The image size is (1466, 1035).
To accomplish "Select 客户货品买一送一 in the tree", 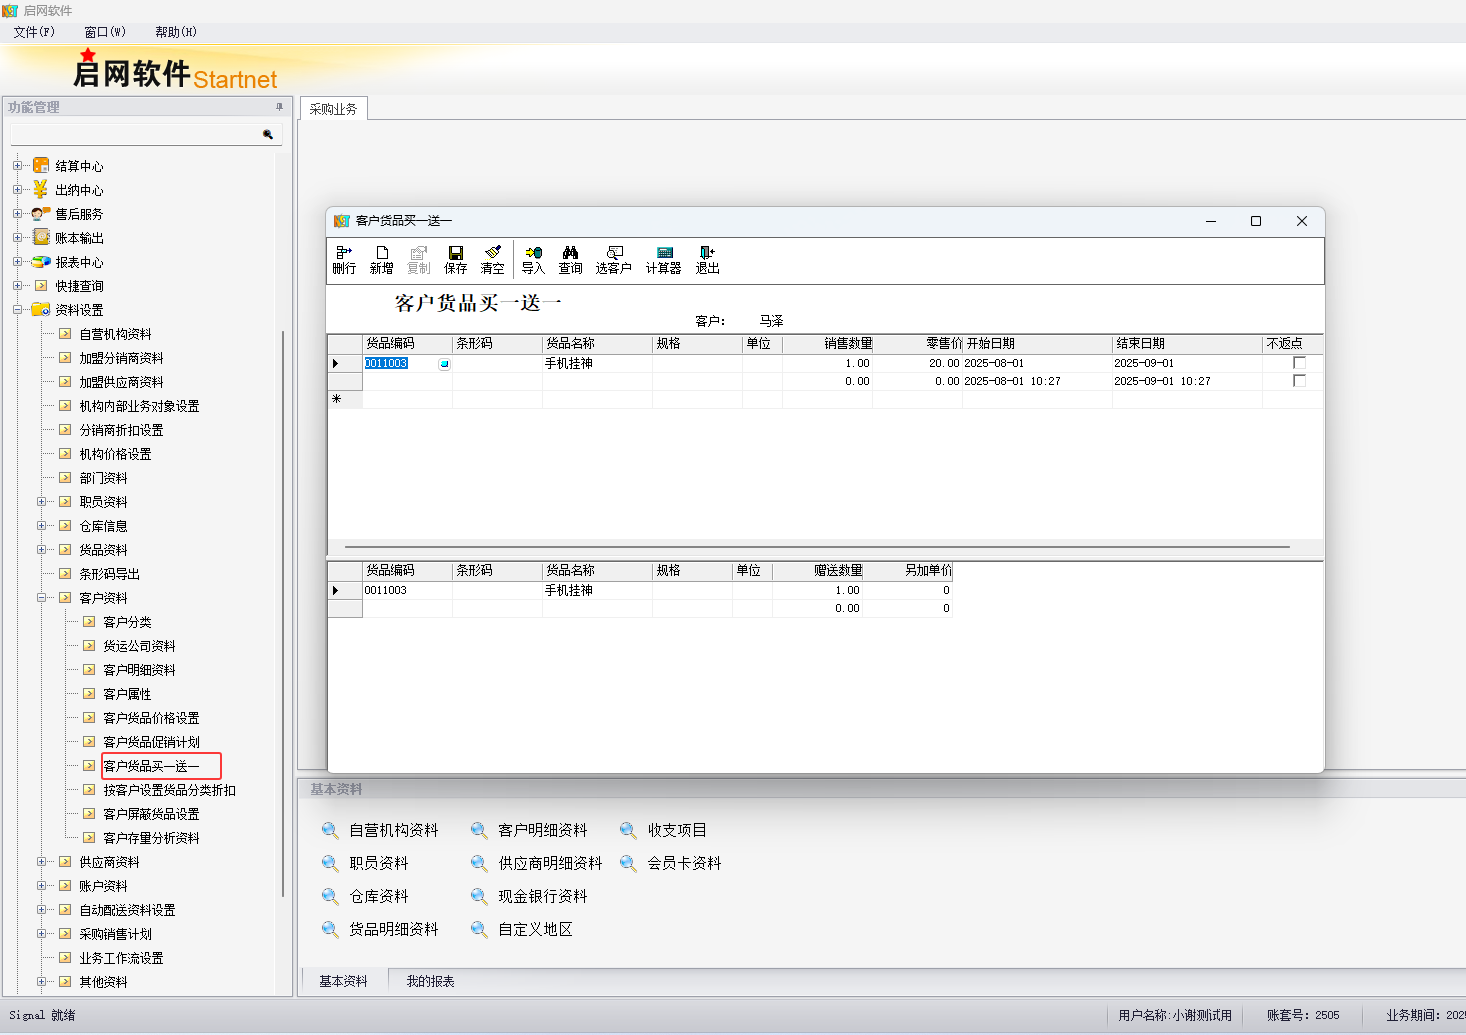I will pyautogui.click(x=151, y=766).
